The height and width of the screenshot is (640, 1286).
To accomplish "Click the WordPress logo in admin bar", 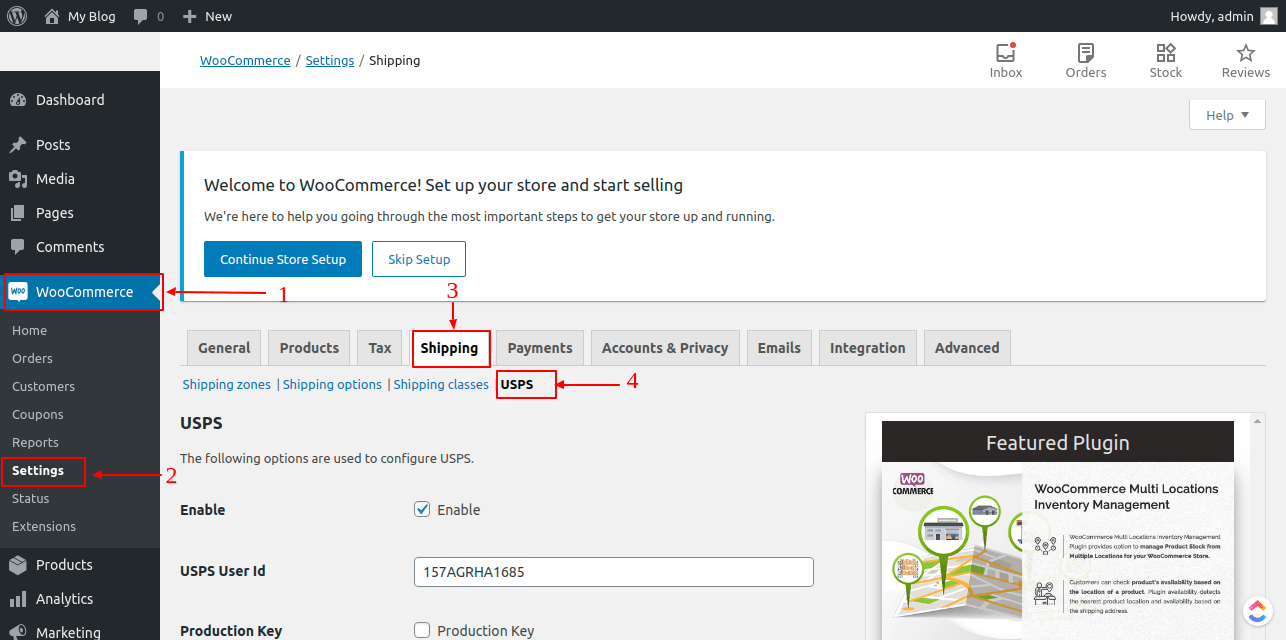I will [x=17, y=16].
